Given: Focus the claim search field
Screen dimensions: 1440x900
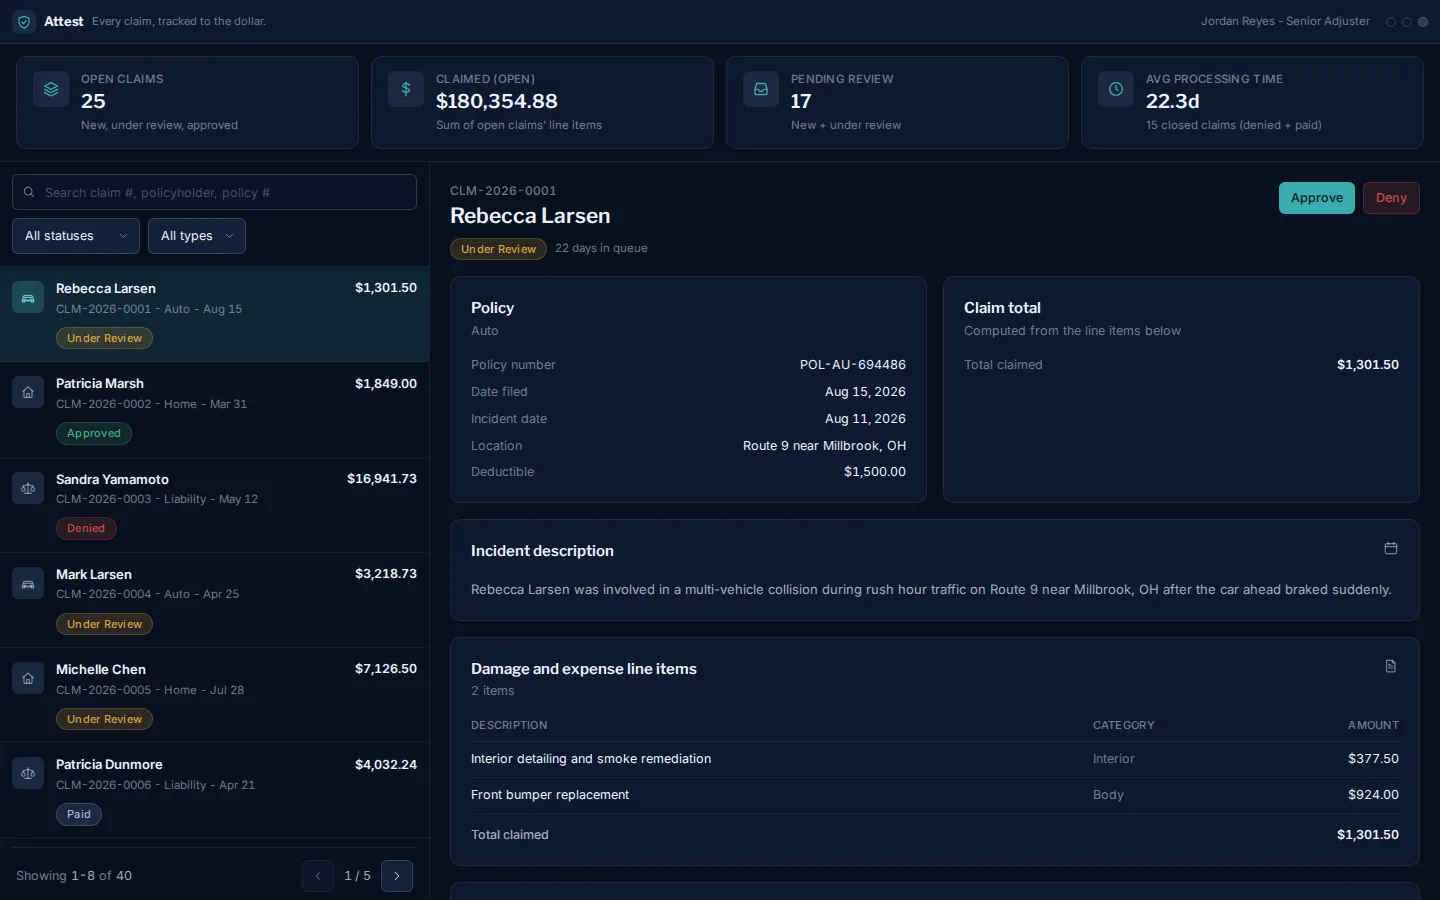Looking at the screenshot, I should (214, 192).
